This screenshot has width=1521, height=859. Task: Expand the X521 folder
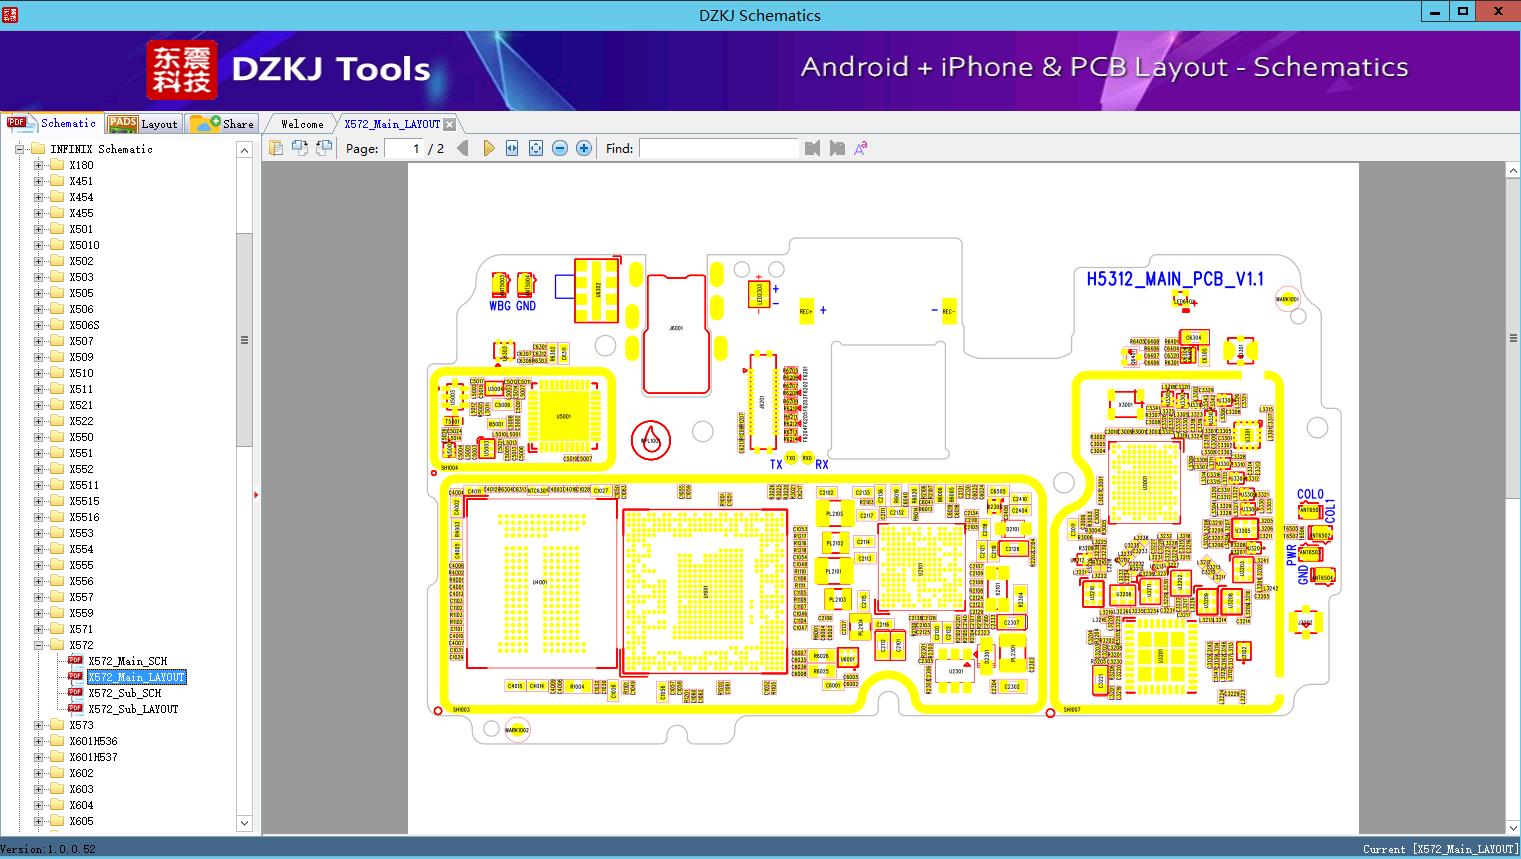(39, 405)
